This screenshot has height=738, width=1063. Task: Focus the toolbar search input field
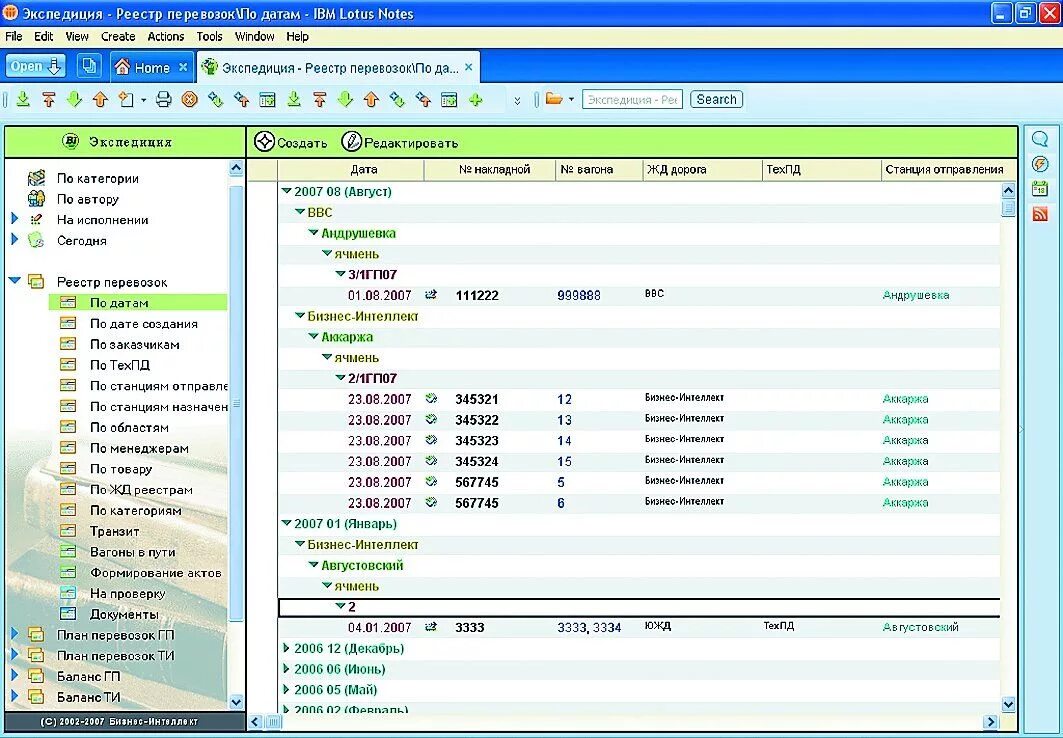(x=632, y=99)
